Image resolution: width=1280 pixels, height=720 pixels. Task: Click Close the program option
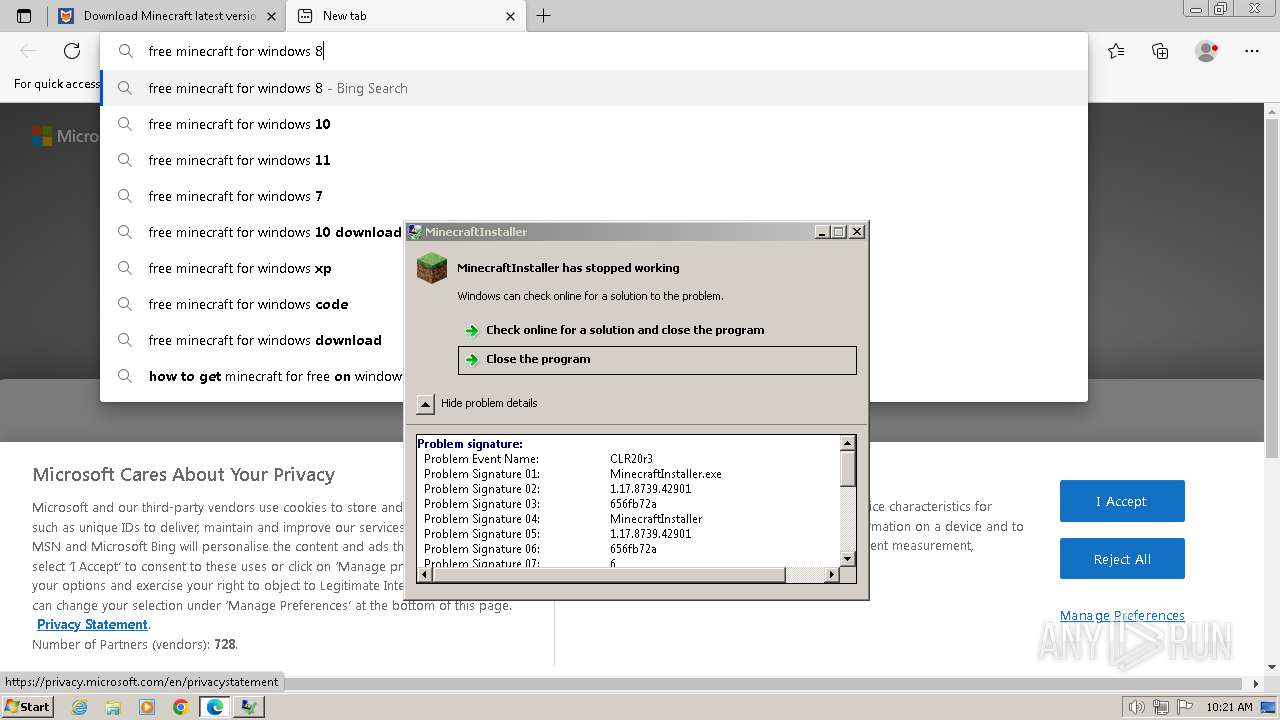(657, 360)
